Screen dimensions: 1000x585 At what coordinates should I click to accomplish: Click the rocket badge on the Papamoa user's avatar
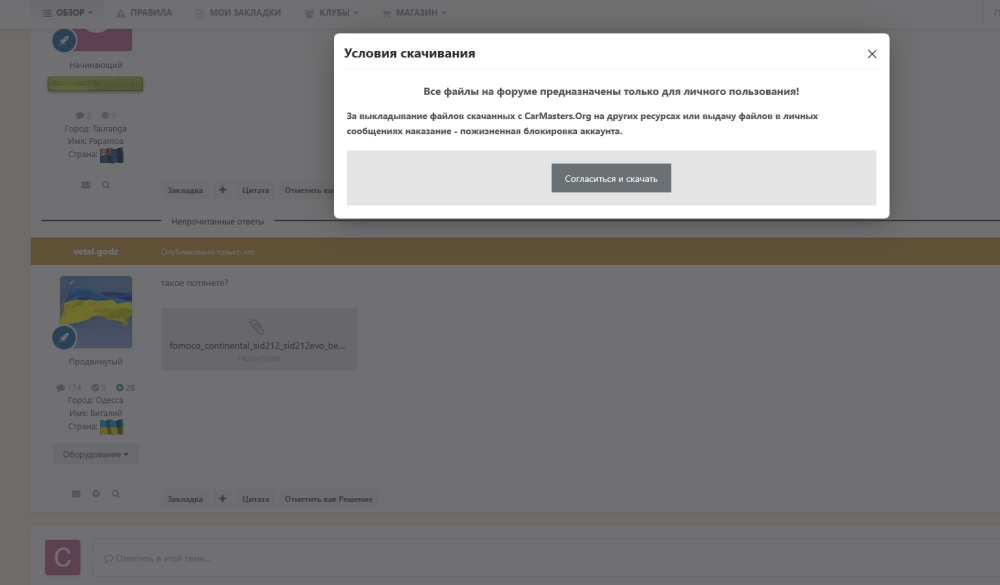pyautogui.click(x=64, y=40)
